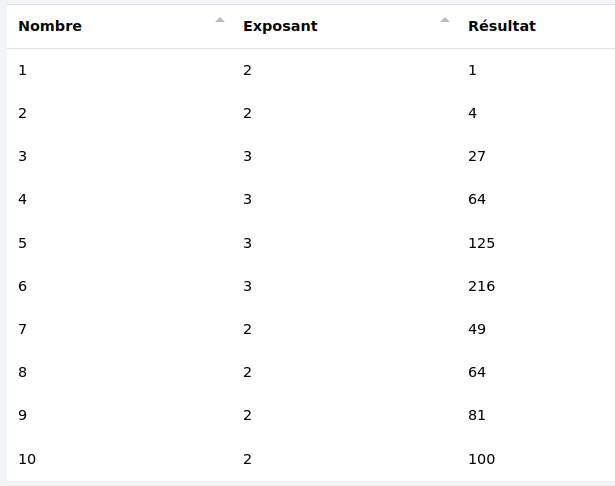
Task: Click the Résultat cell showing 27
Action: (x=477, y=157)
